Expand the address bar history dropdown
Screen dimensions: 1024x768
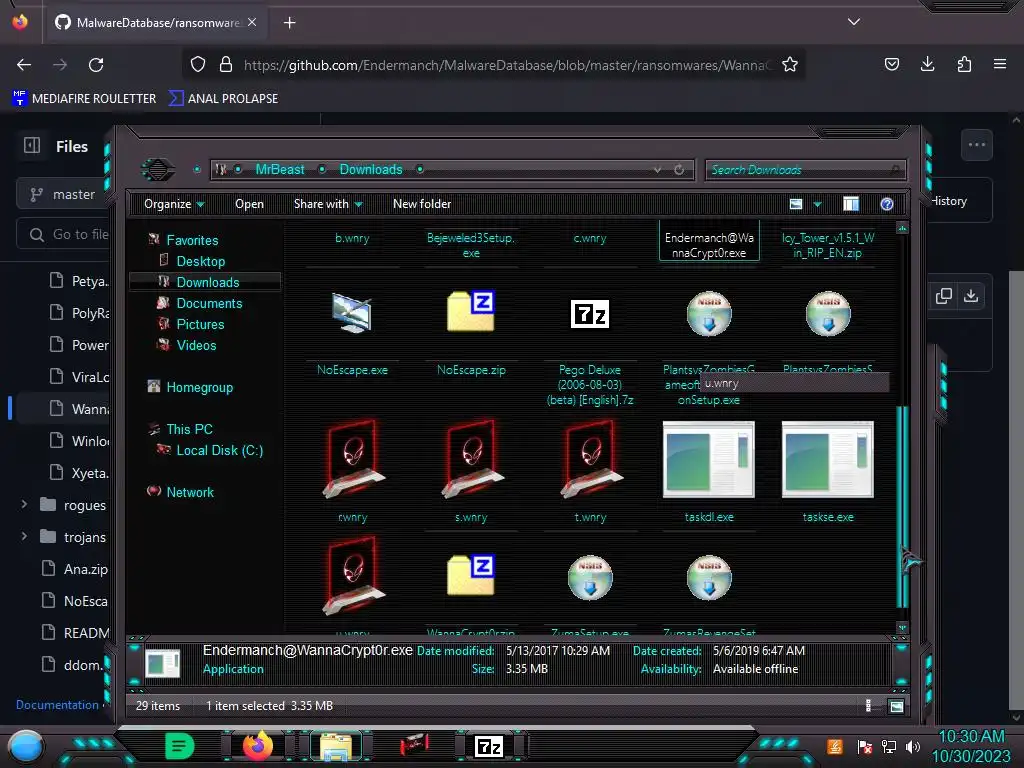(657, 170)
